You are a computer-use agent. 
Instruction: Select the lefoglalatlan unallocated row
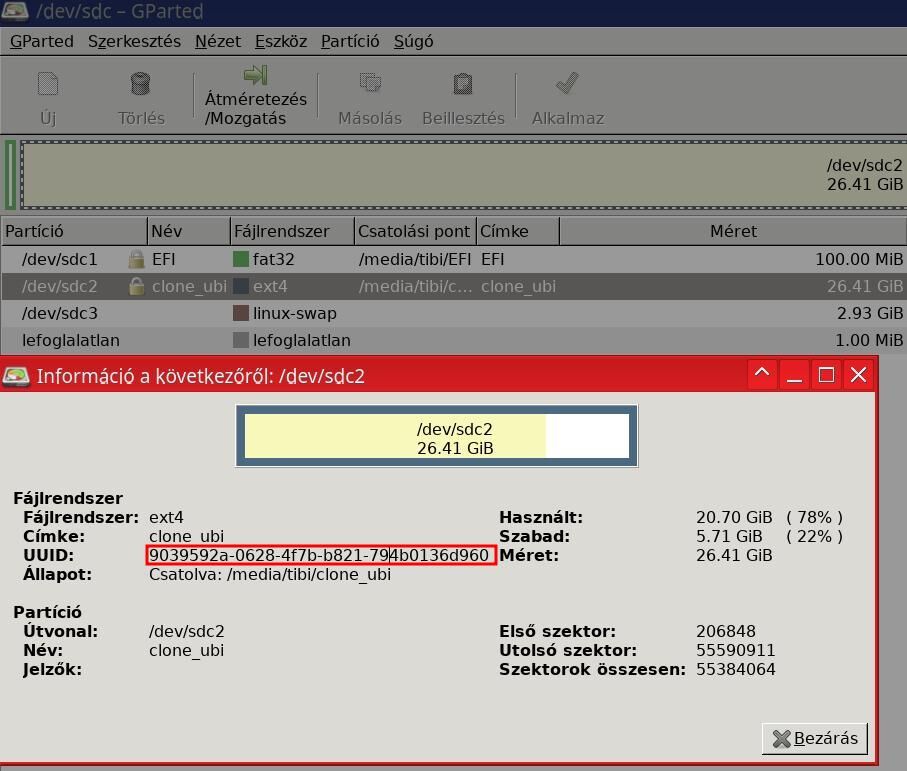tap(454, 340)
